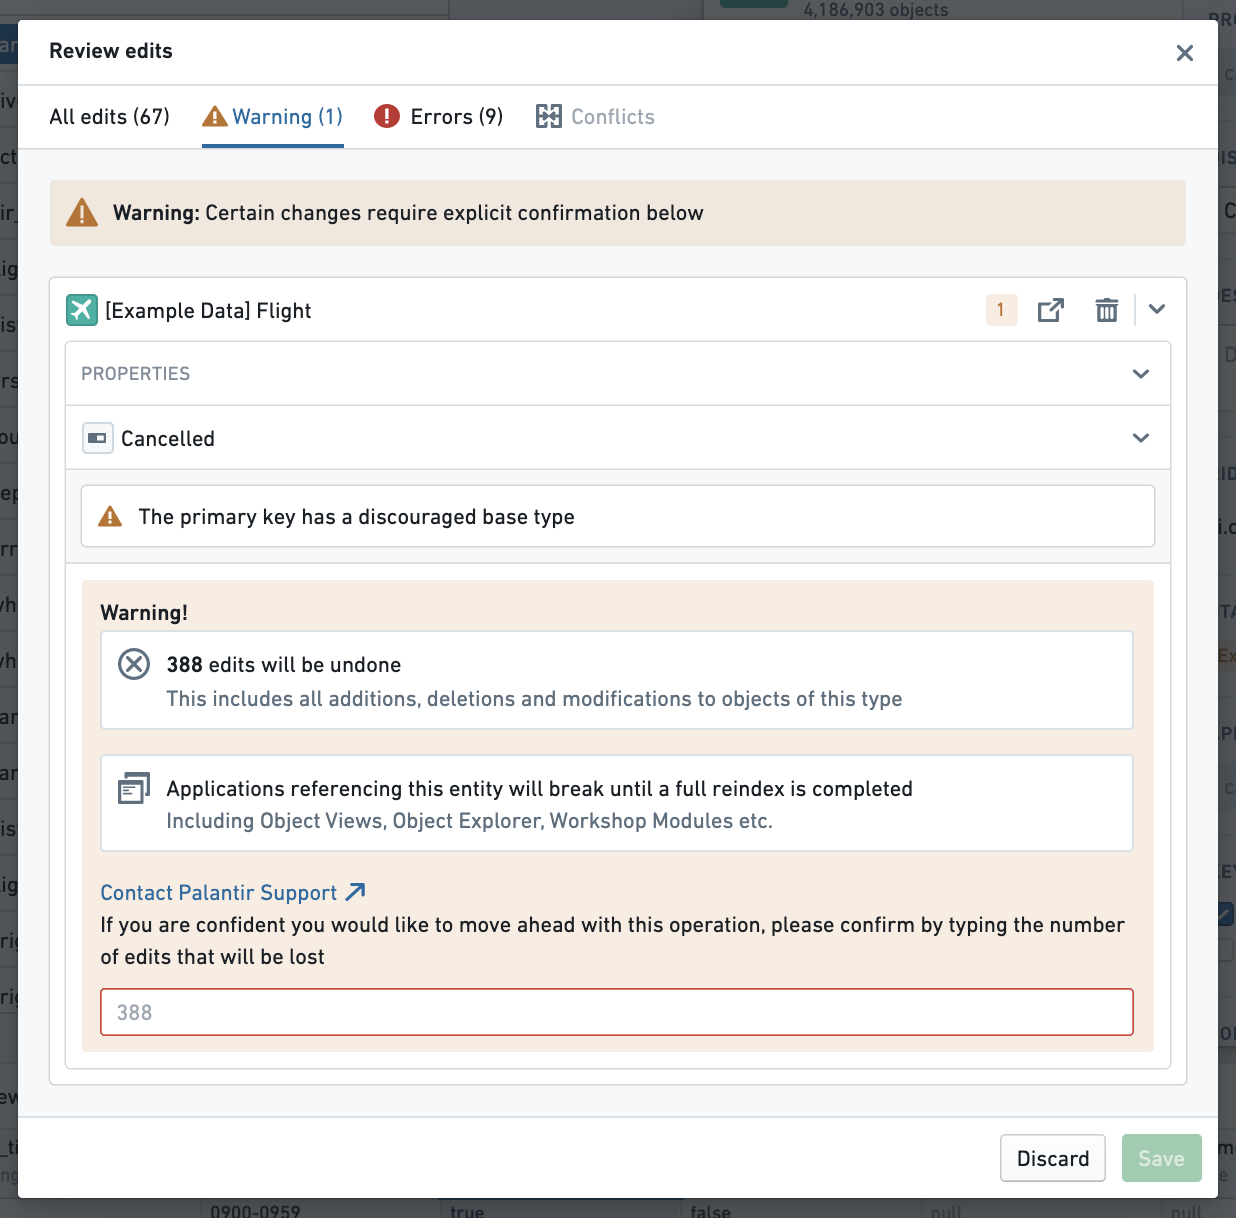Click 'The primary key has a discouraged base type'

coord(357,517)
